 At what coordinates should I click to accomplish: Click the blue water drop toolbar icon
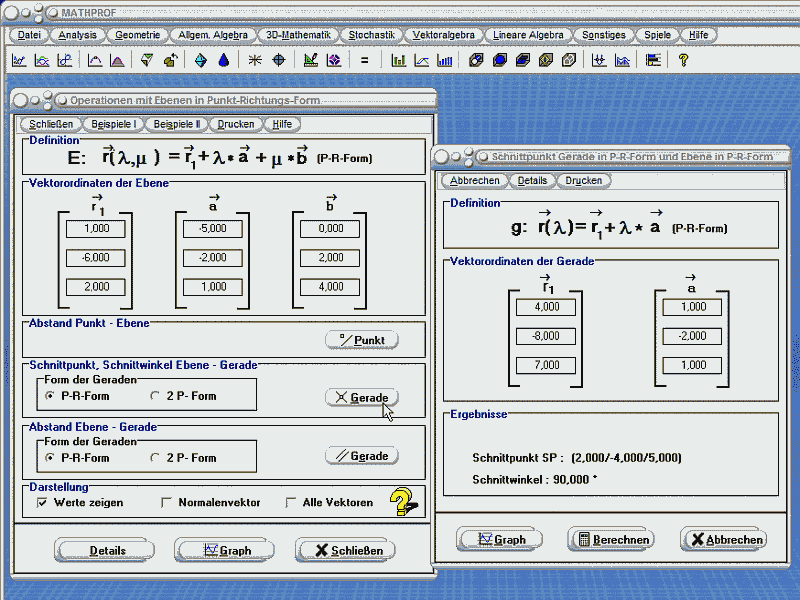point(223,60)
